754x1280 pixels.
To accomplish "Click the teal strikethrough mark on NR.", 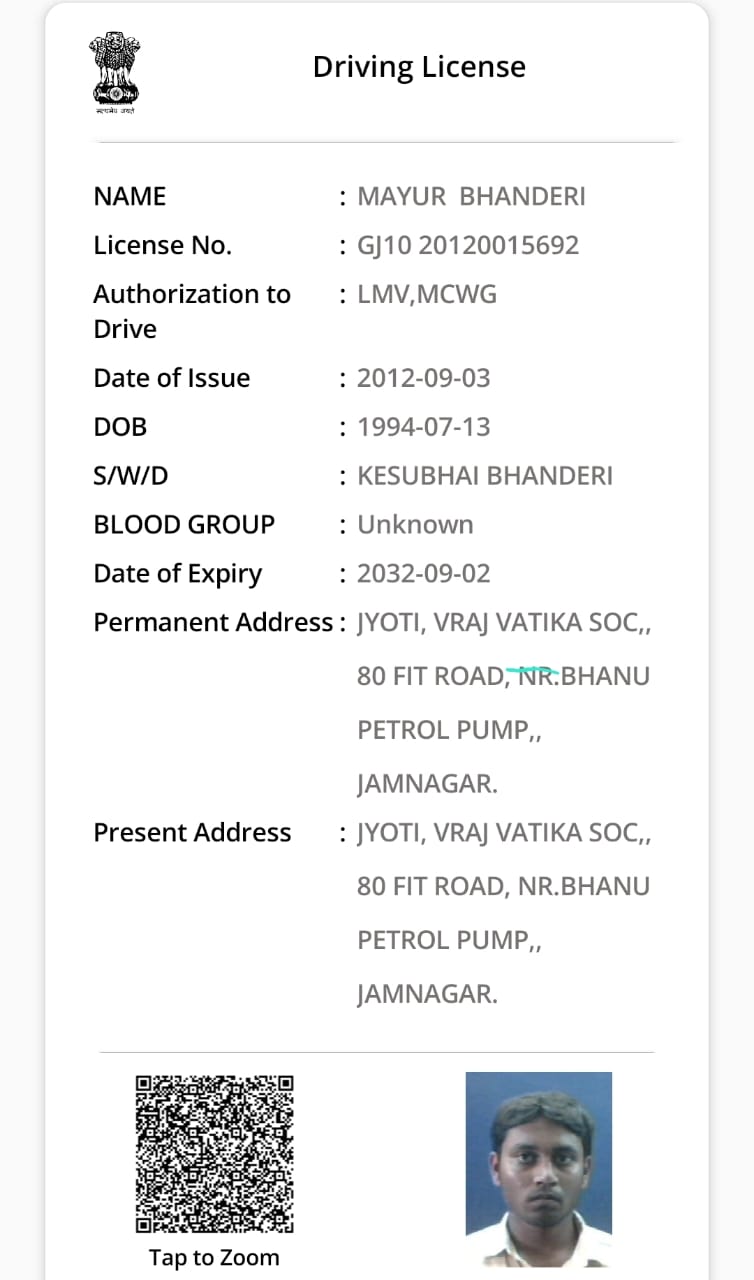I will [x=531, y=670].
